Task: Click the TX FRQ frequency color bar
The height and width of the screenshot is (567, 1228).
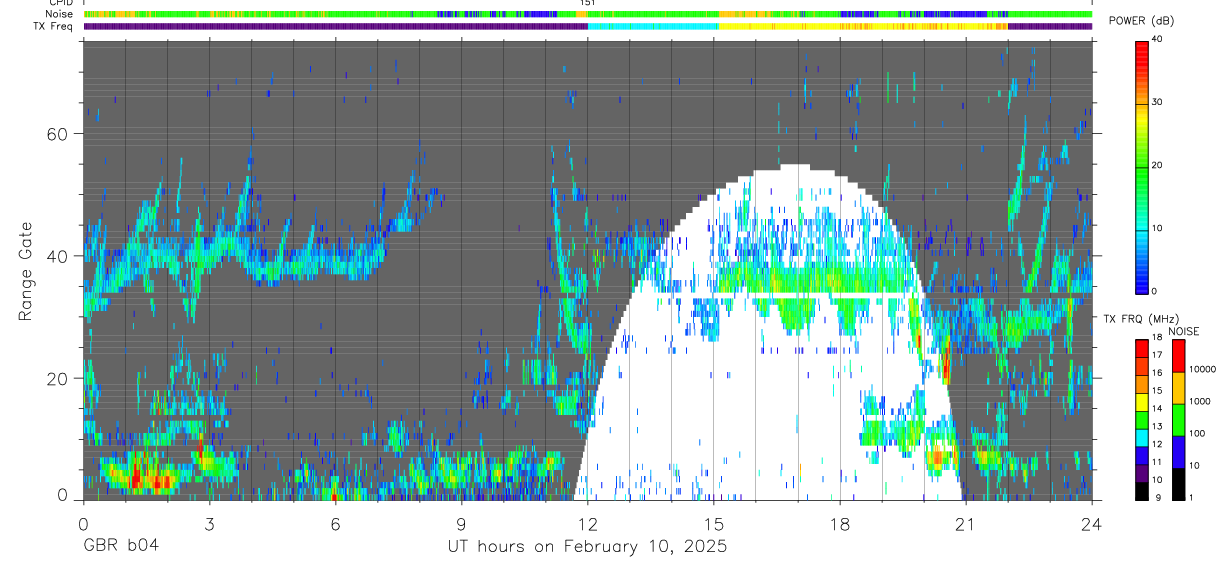Action: point(1142,419)
